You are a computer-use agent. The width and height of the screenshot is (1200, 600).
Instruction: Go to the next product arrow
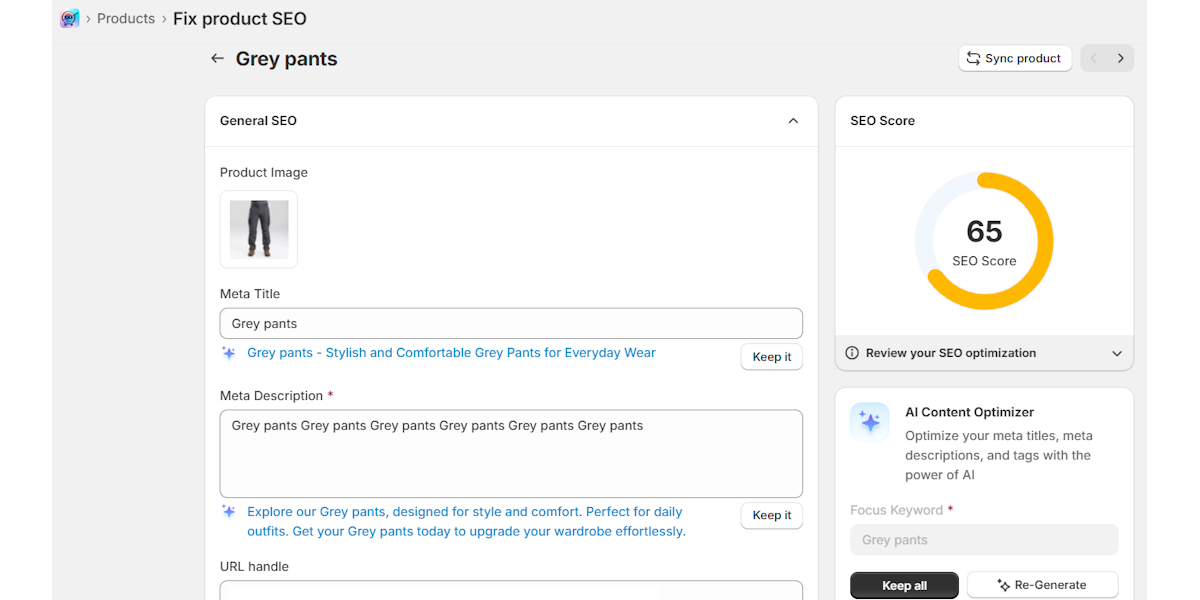point(1120,59)
